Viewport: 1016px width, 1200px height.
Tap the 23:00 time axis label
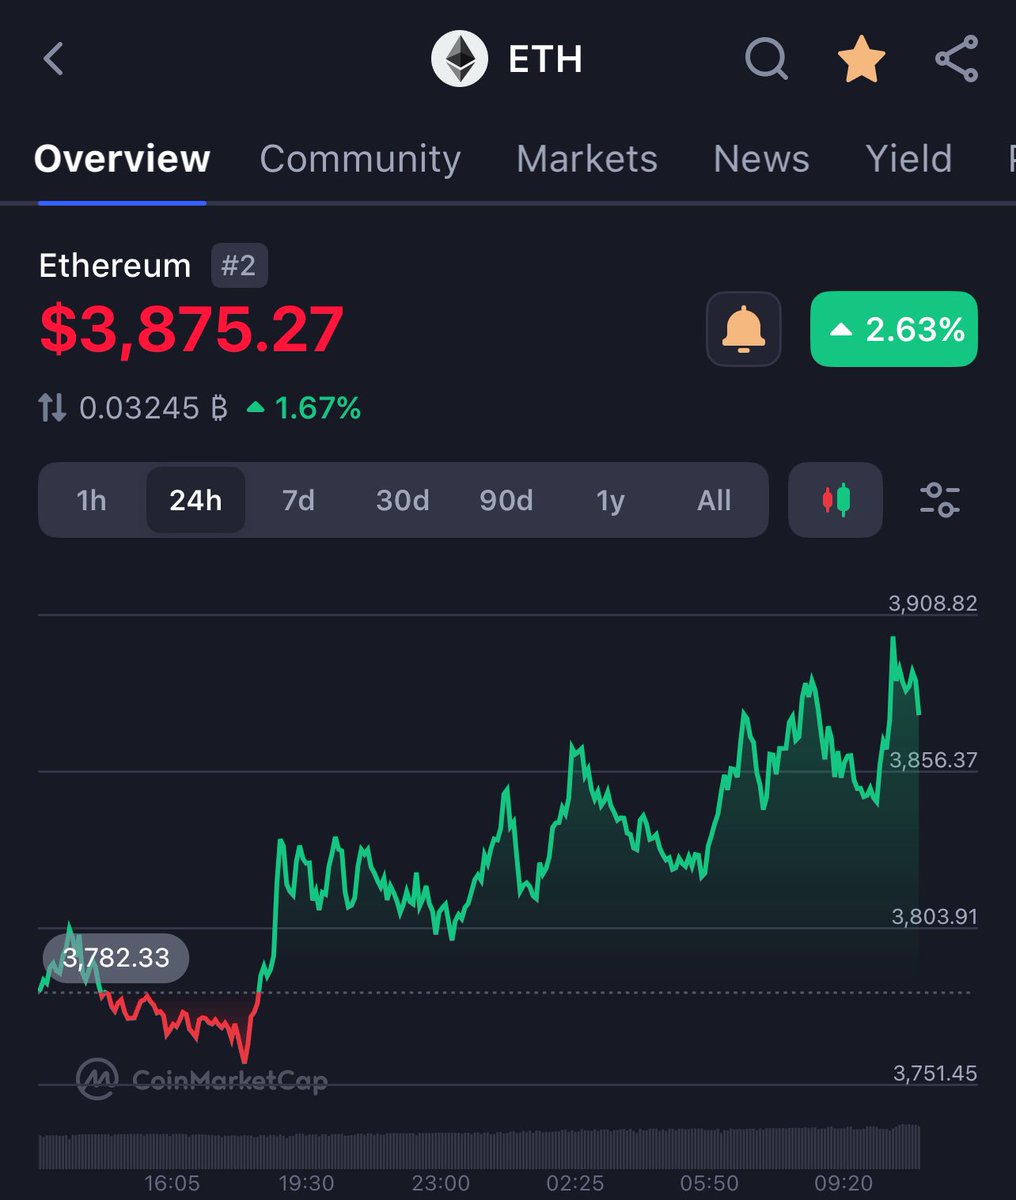441,1184
